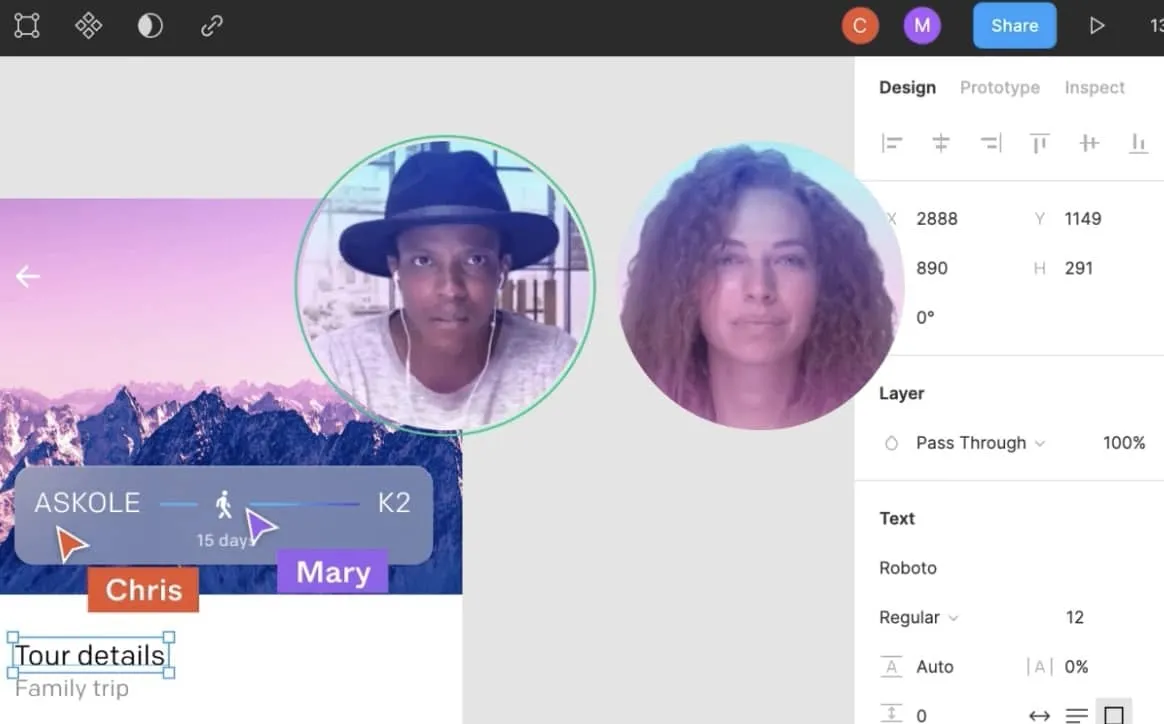
Task: Align selection to the right edge
Action: pos(990,143)
